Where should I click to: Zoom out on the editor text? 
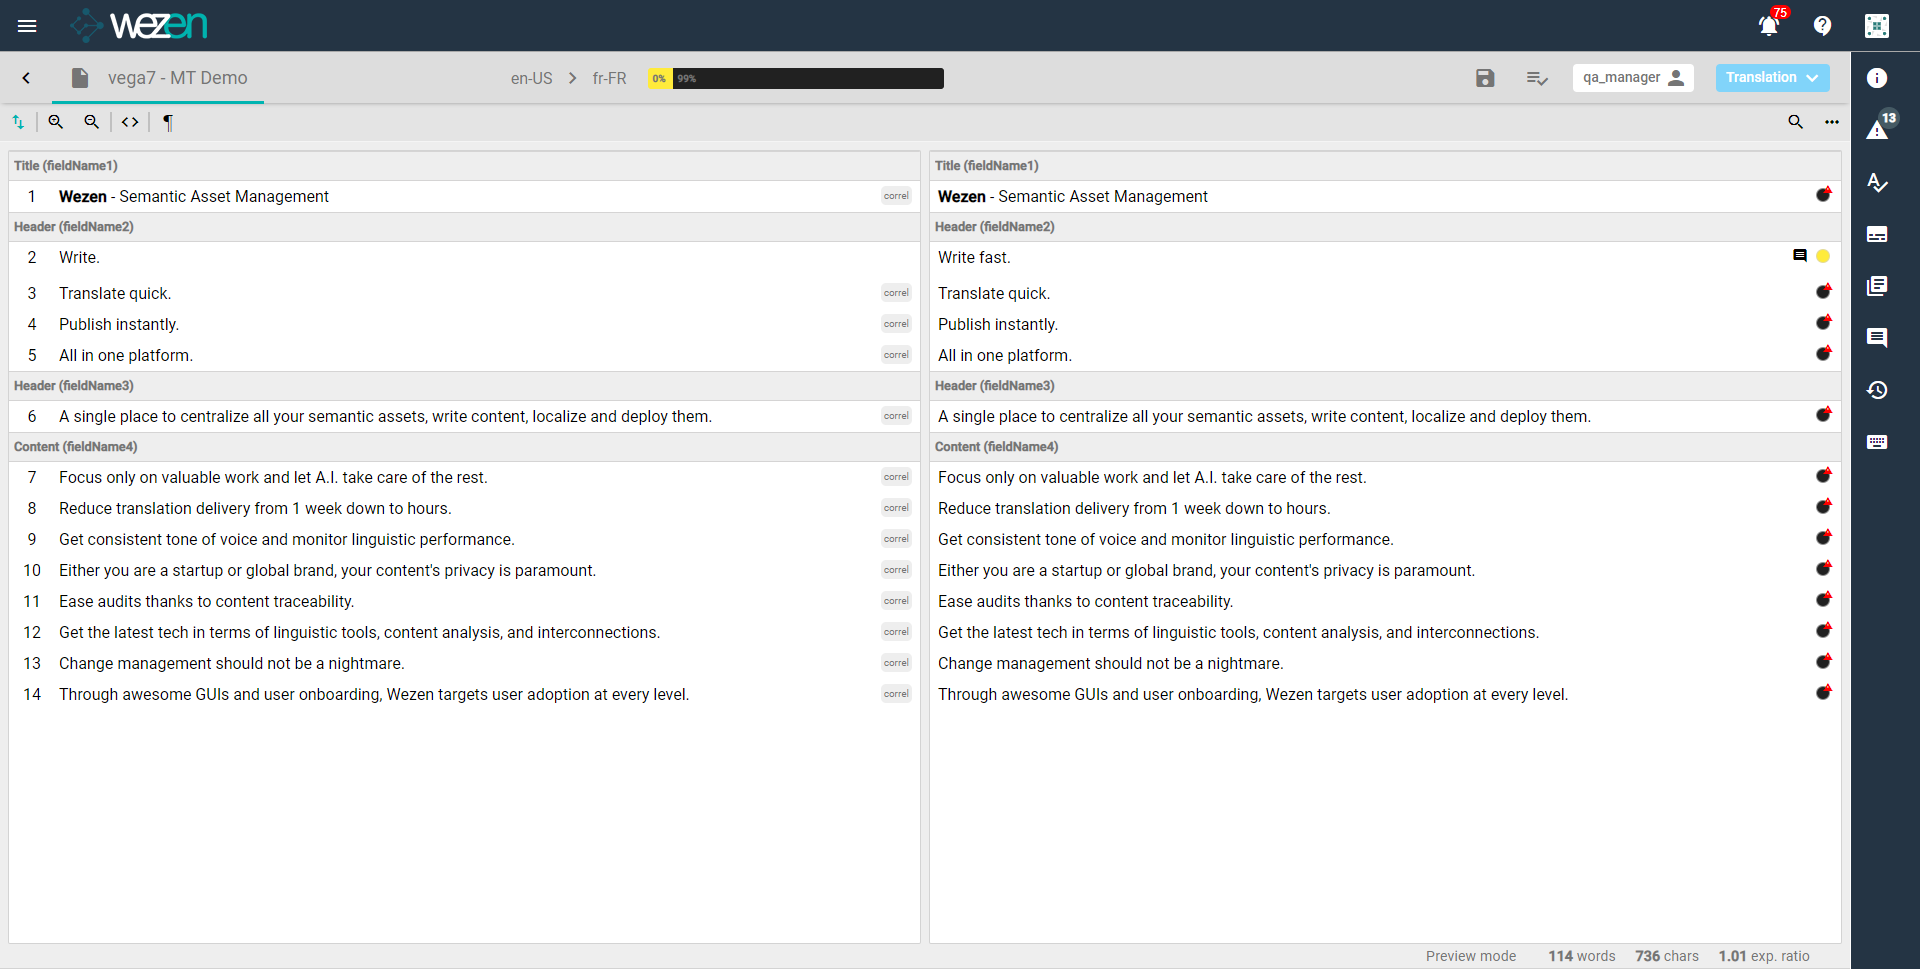pyautogui.click(x=92, y=122)
